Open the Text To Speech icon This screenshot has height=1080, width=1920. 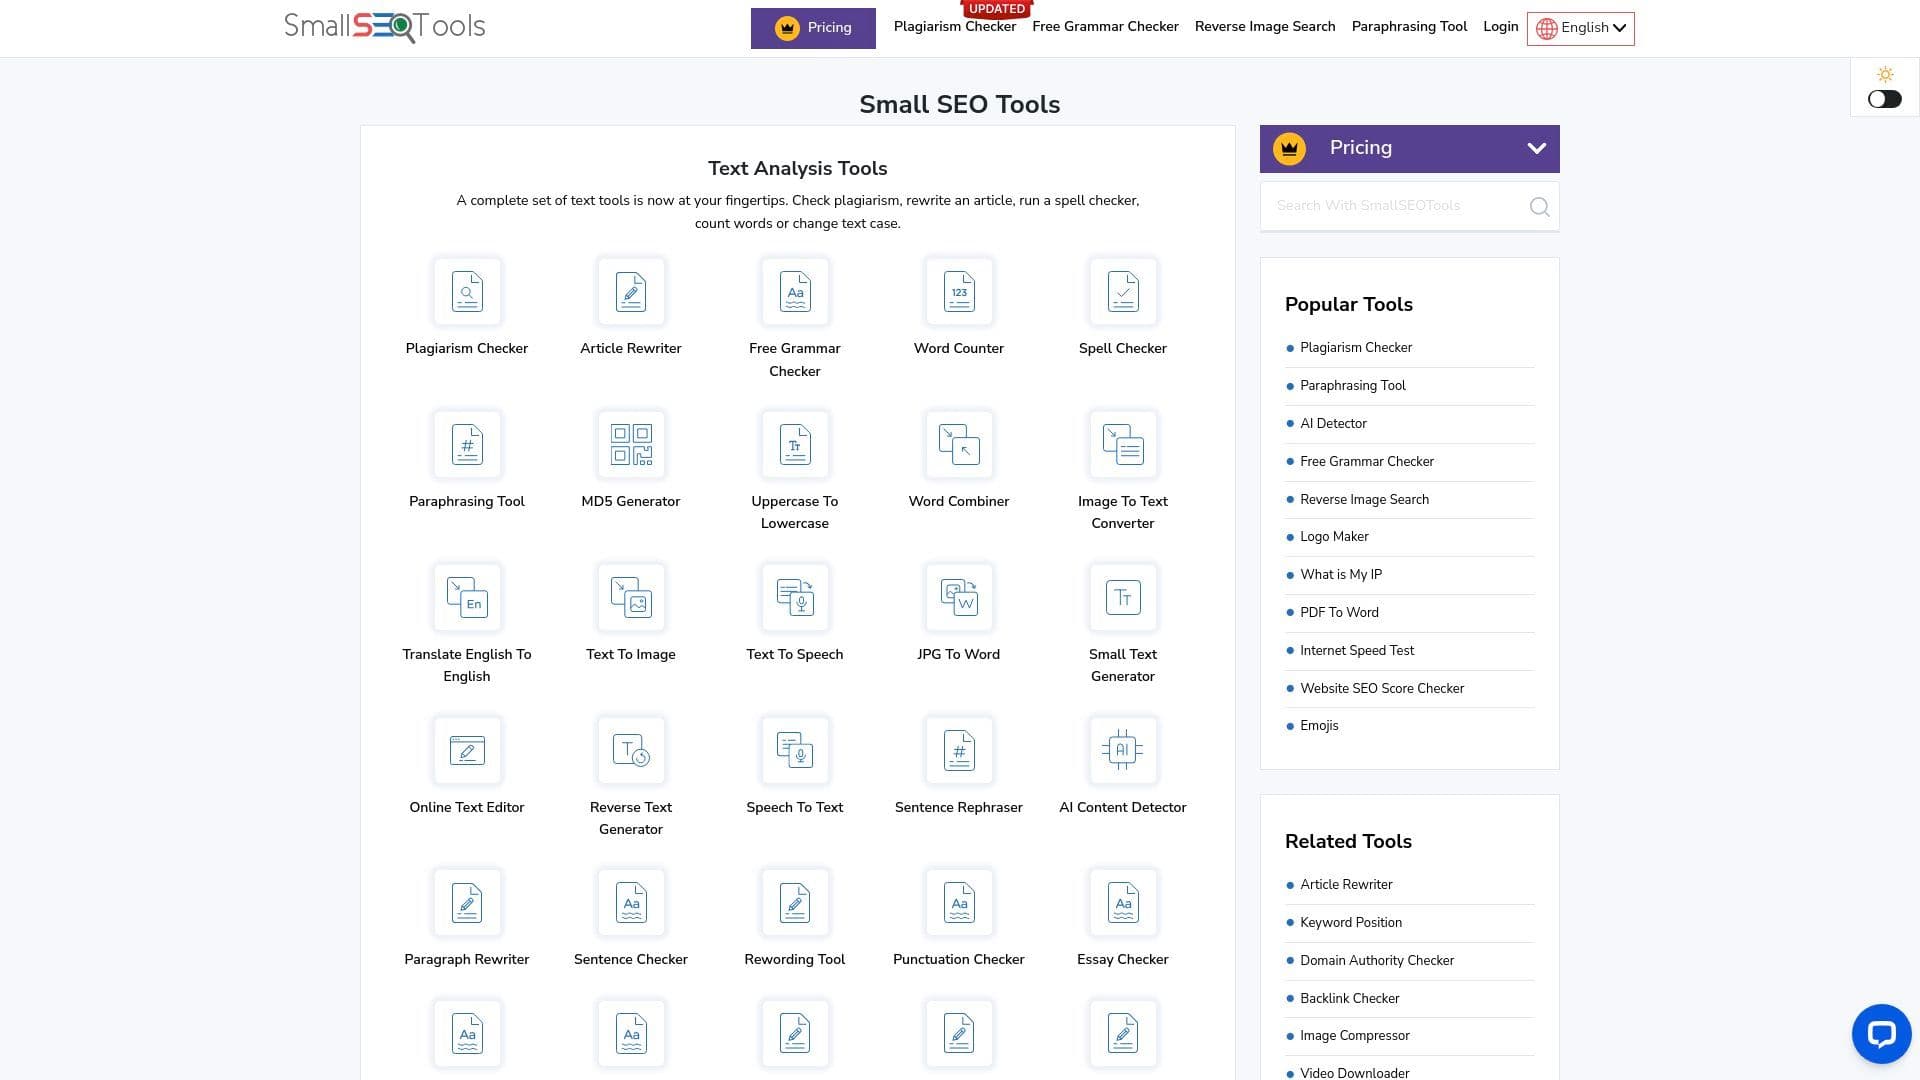(795, 598)
